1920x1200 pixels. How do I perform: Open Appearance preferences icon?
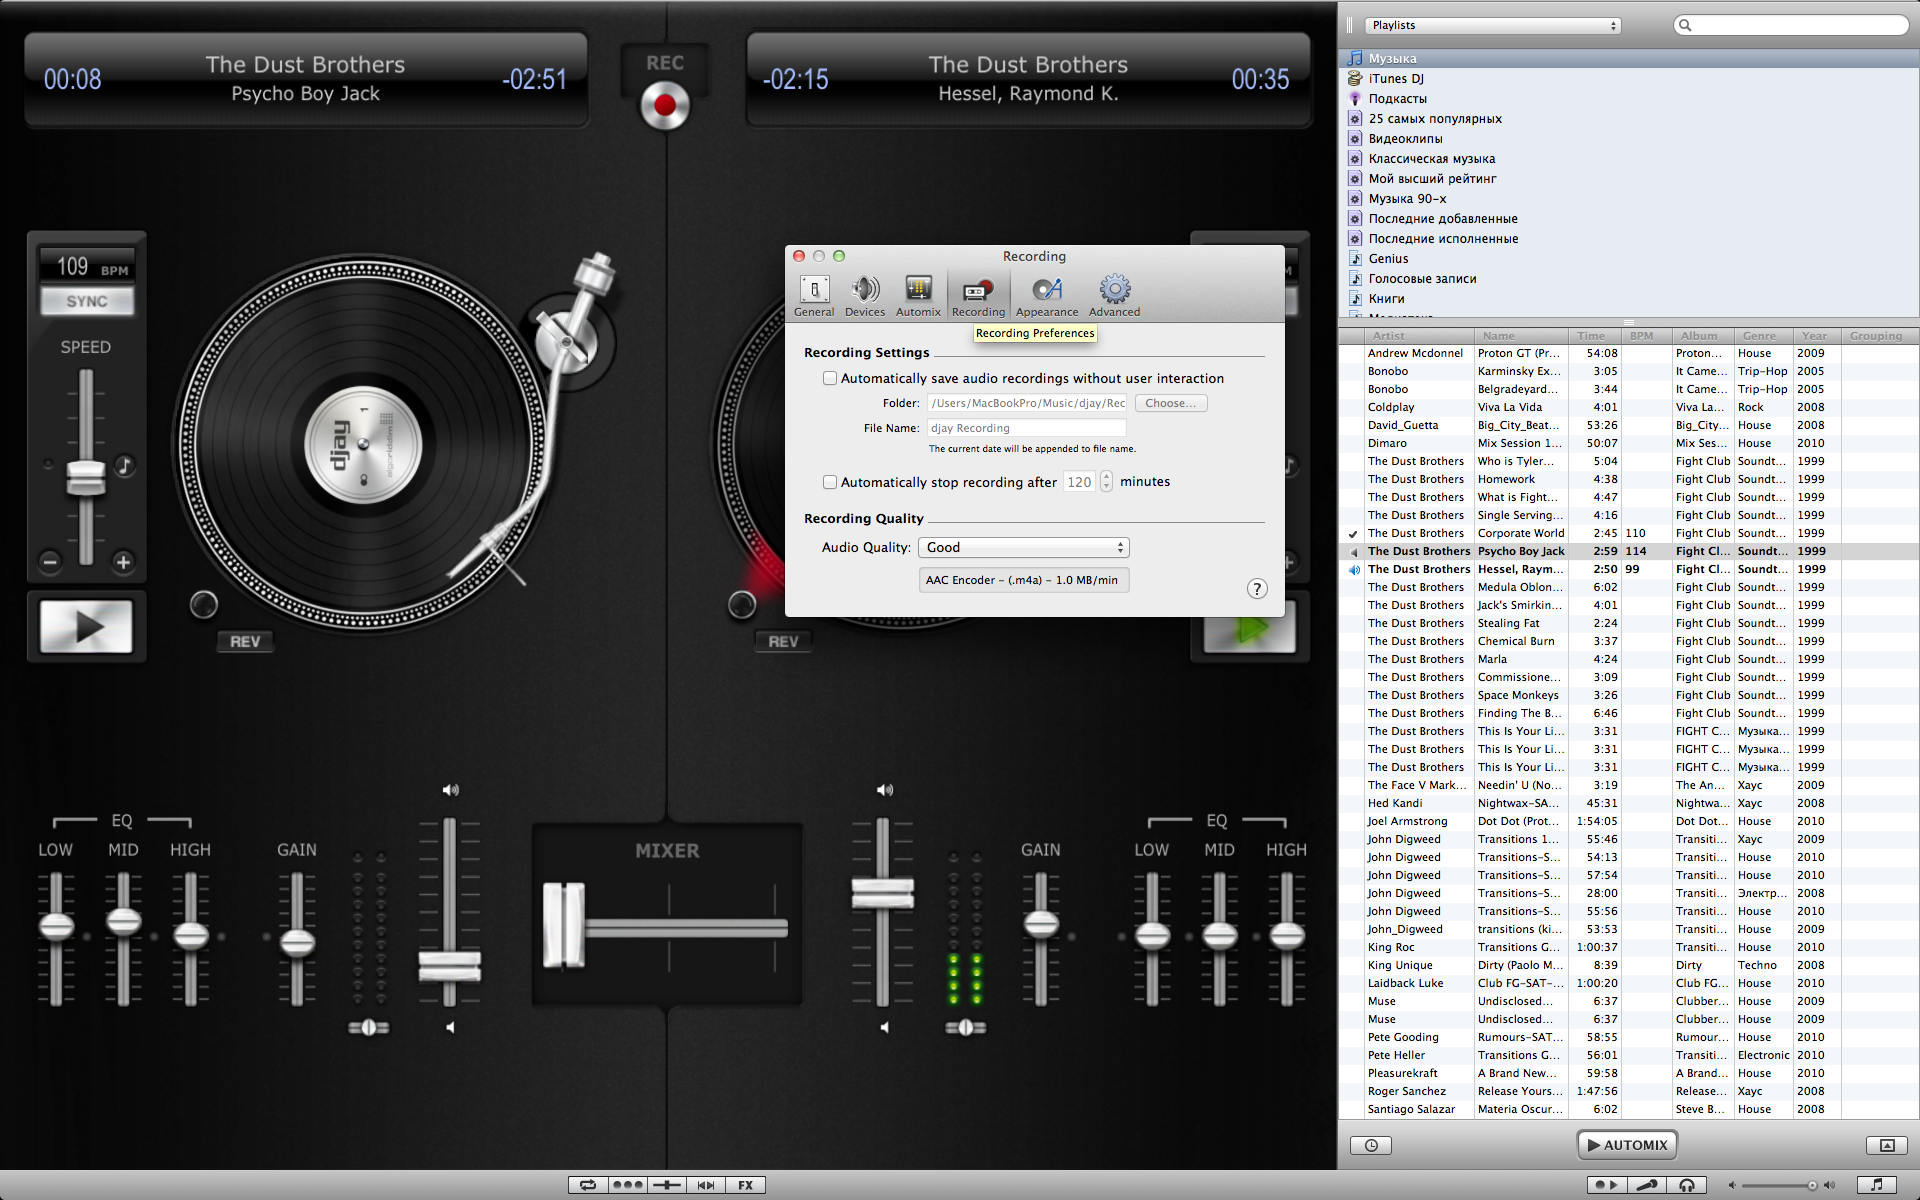[1047, 296]
